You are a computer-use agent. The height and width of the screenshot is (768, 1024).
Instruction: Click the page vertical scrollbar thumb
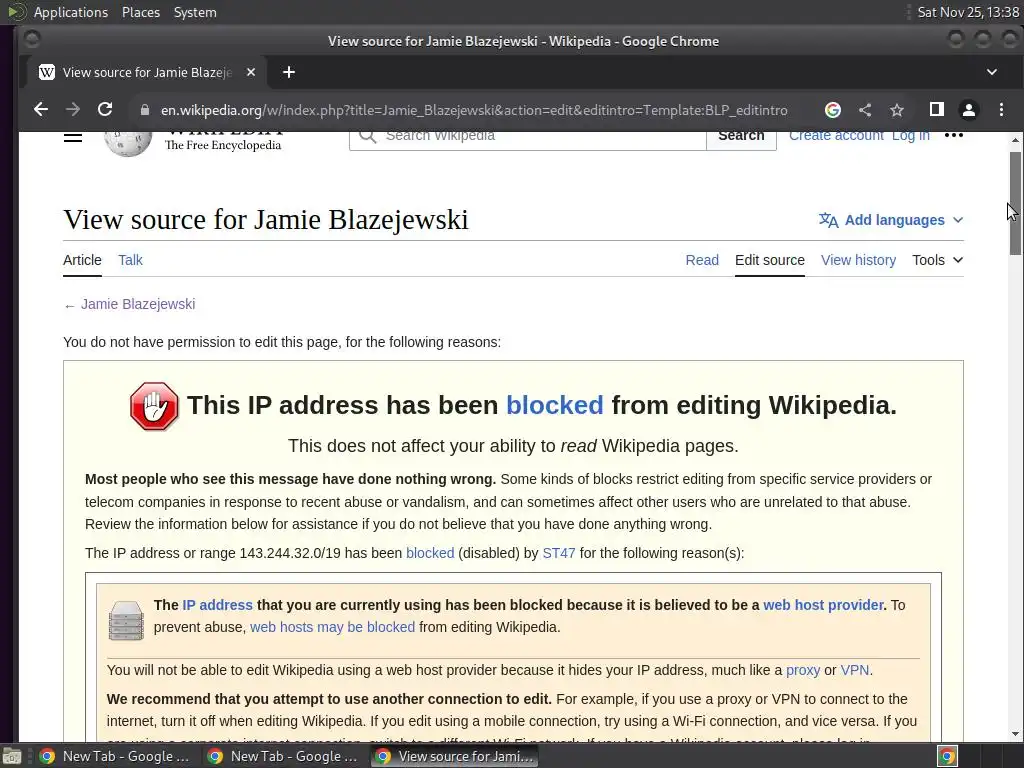pos(1015,202)
